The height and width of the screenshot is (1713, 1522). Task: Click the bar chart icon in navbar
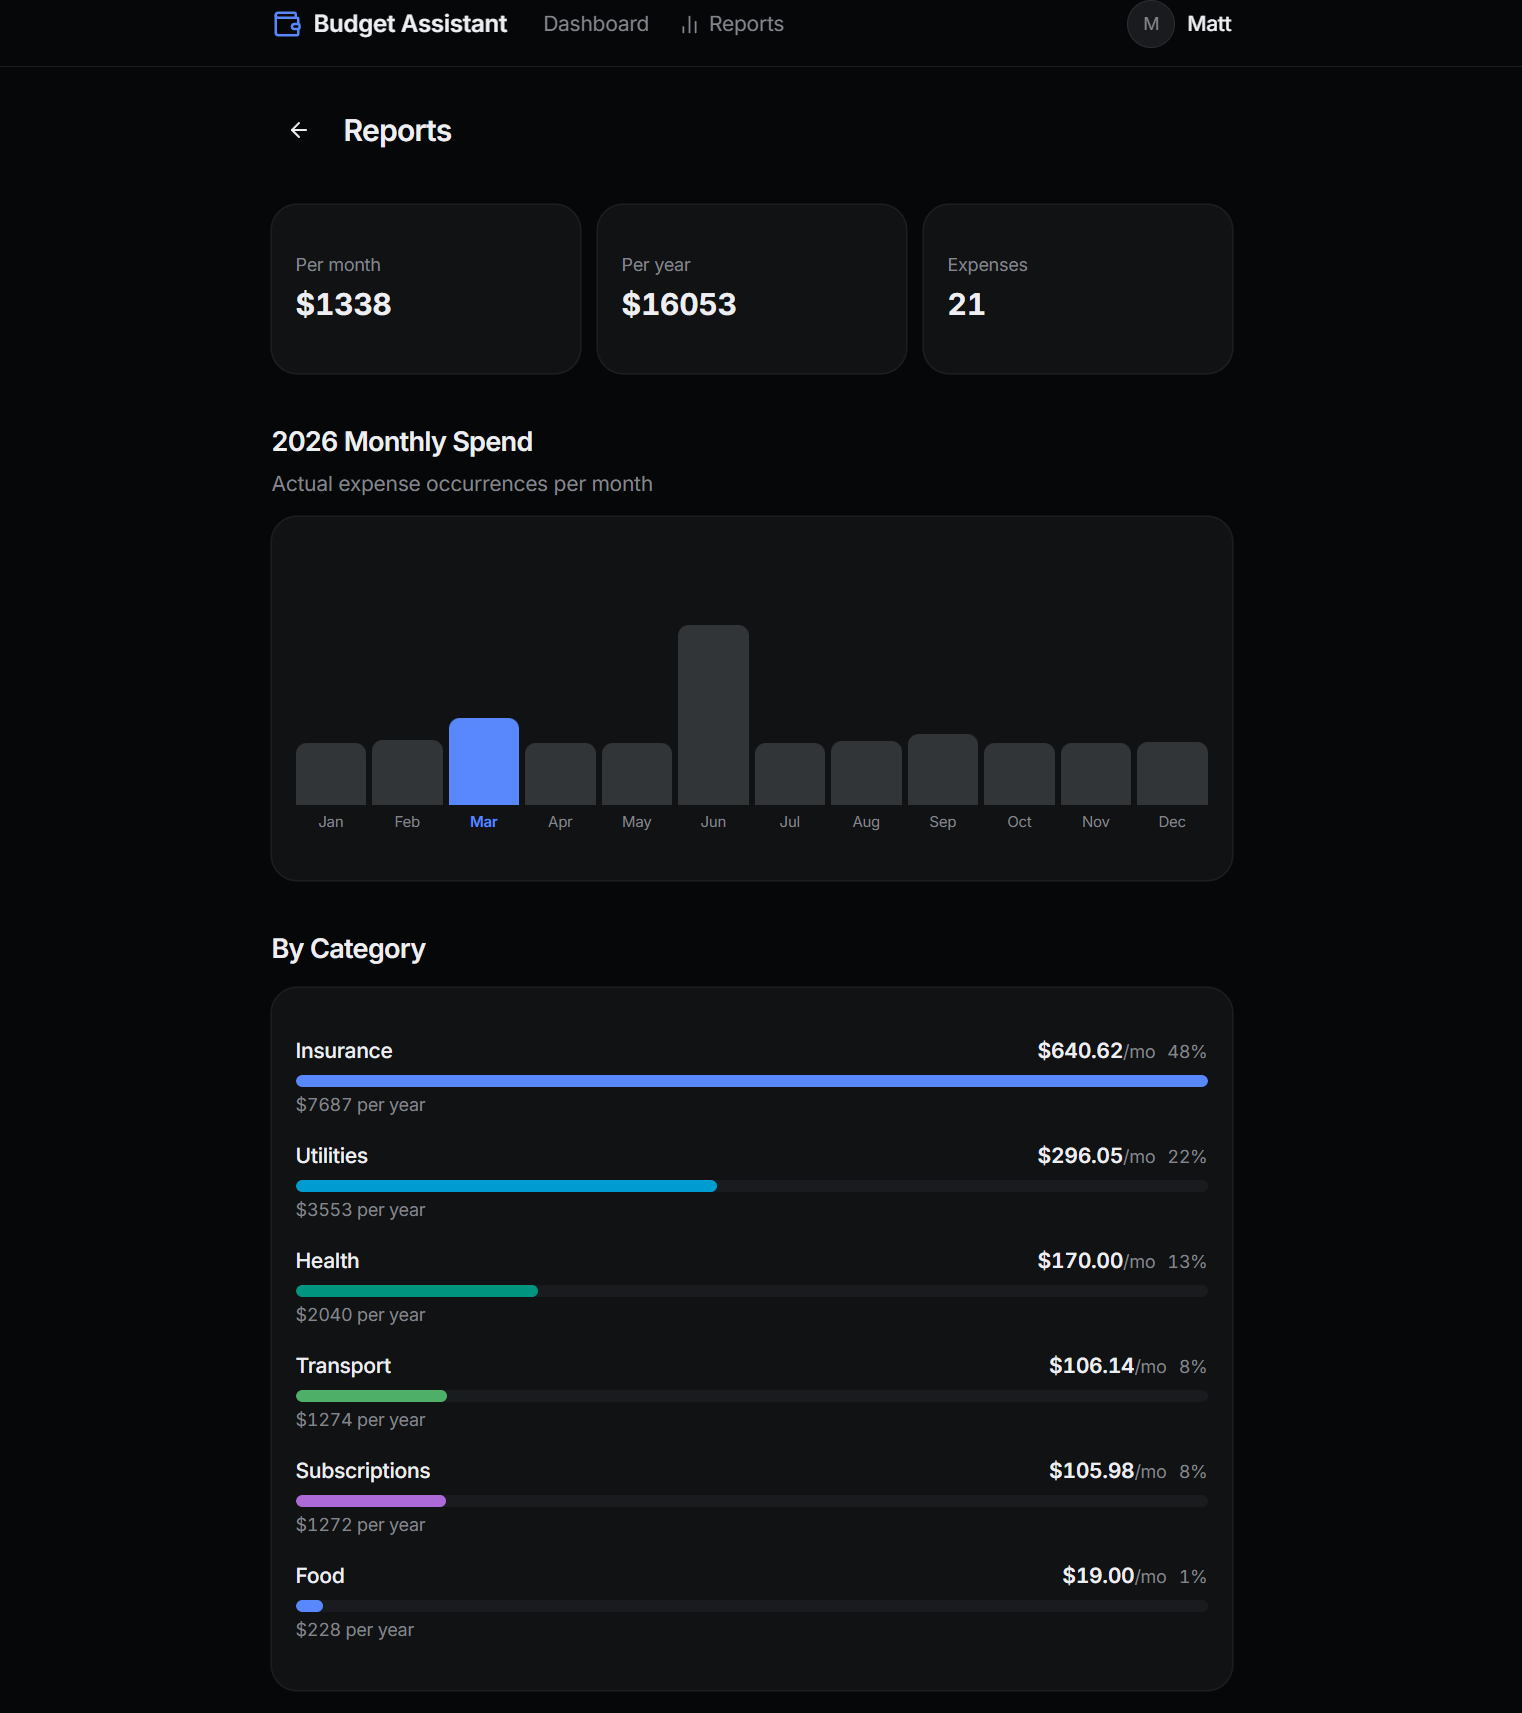coord(689,25)
